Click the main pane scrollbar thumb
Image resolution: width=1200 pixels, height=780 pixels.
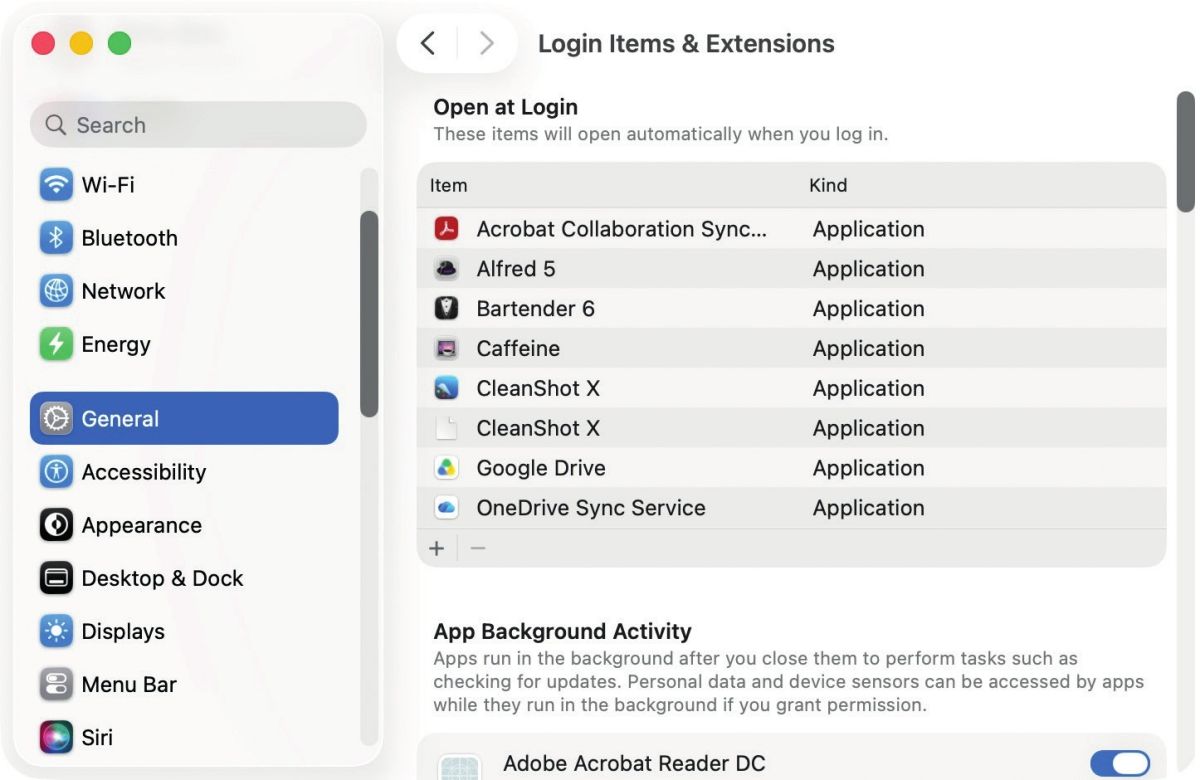(1186, 152)
